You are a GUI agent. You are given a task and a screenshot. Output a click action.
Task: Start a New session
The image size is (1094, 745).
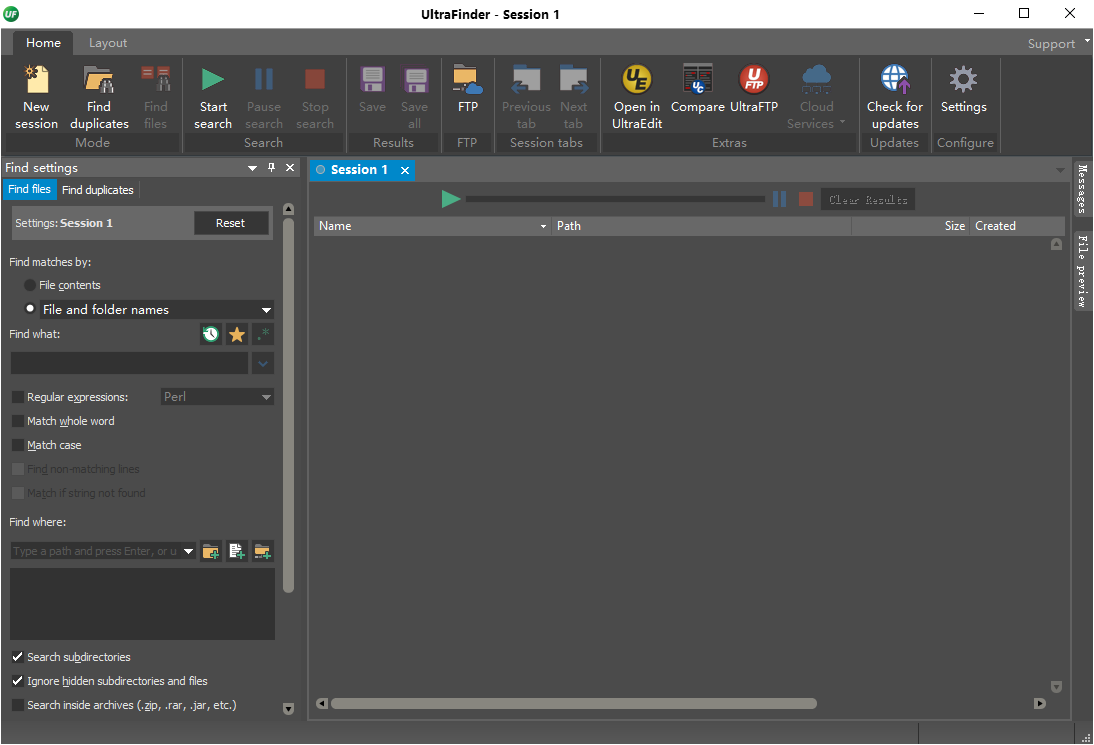coord(36,97)
